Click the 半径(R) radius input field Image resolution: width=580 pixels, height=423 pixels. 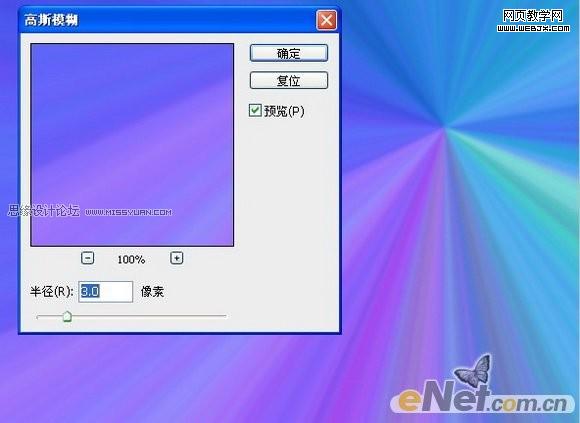point(106,292)
